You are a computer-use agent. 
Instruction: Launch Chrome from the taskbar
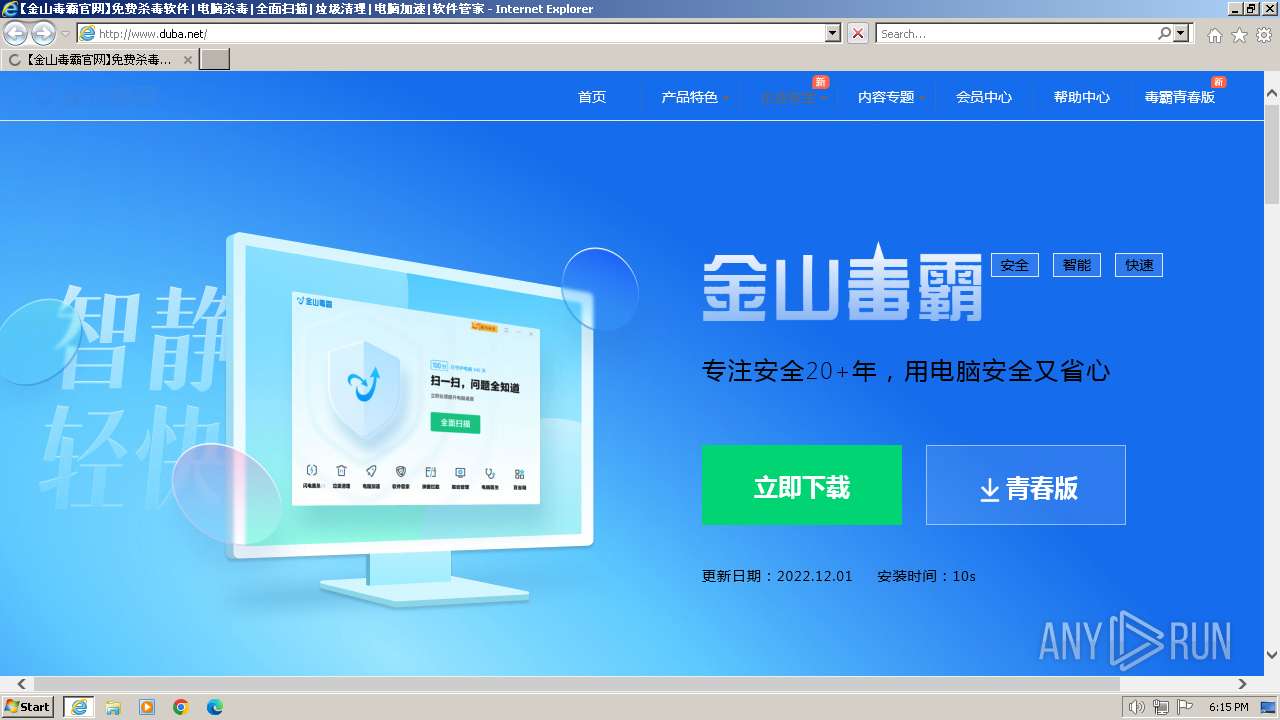pos(181,707)
